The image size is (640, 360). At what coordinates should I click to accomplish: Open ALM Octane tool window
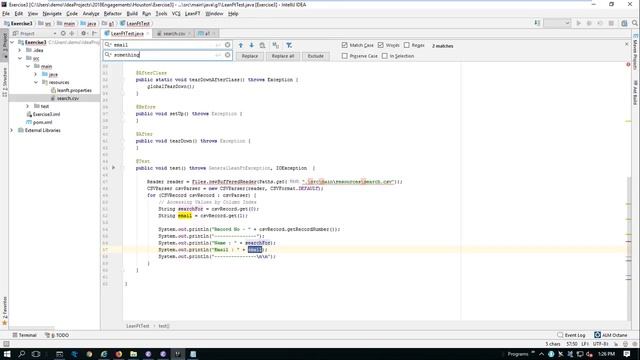[x=611, y=335]
